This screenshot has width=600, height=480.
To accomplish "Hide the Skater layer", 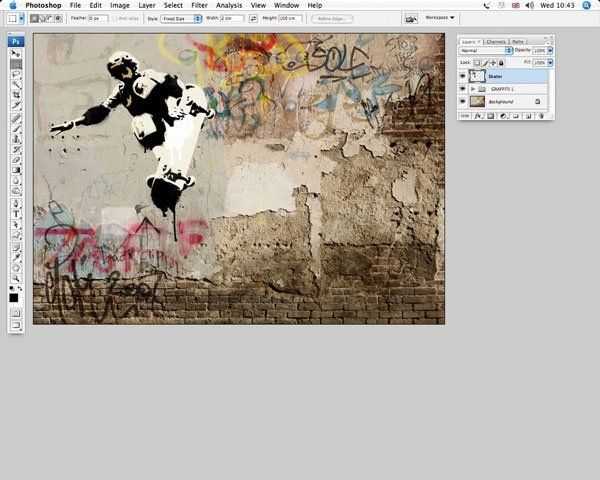I will click(462, 75).
